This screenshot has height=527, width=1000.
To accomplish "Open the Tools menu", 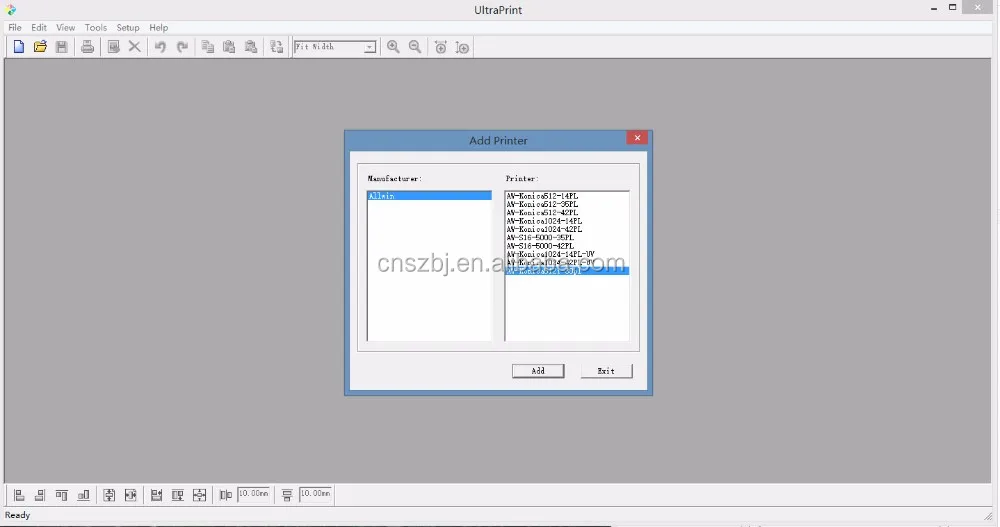I will 95,28.
